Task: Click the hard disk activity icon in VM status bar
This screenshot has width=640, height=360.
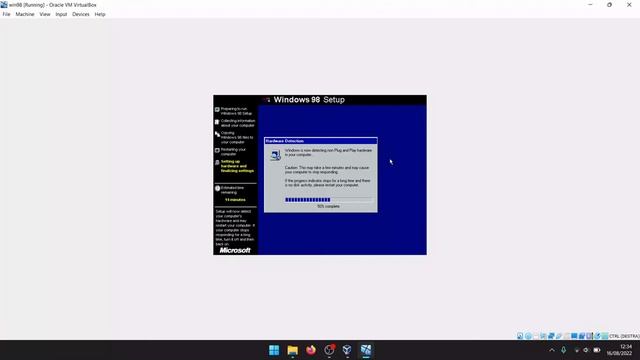Action: tap(520, 336)
